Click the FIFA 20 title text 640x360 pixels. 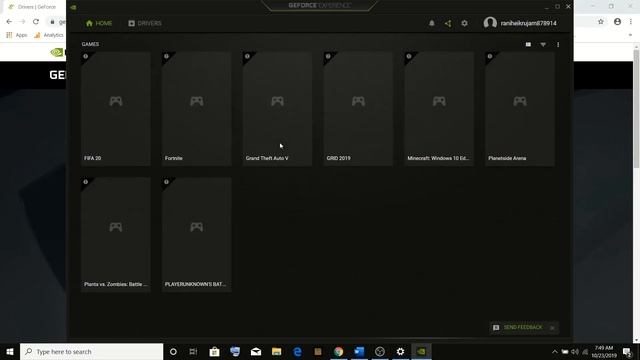click(x=93, y=158)
